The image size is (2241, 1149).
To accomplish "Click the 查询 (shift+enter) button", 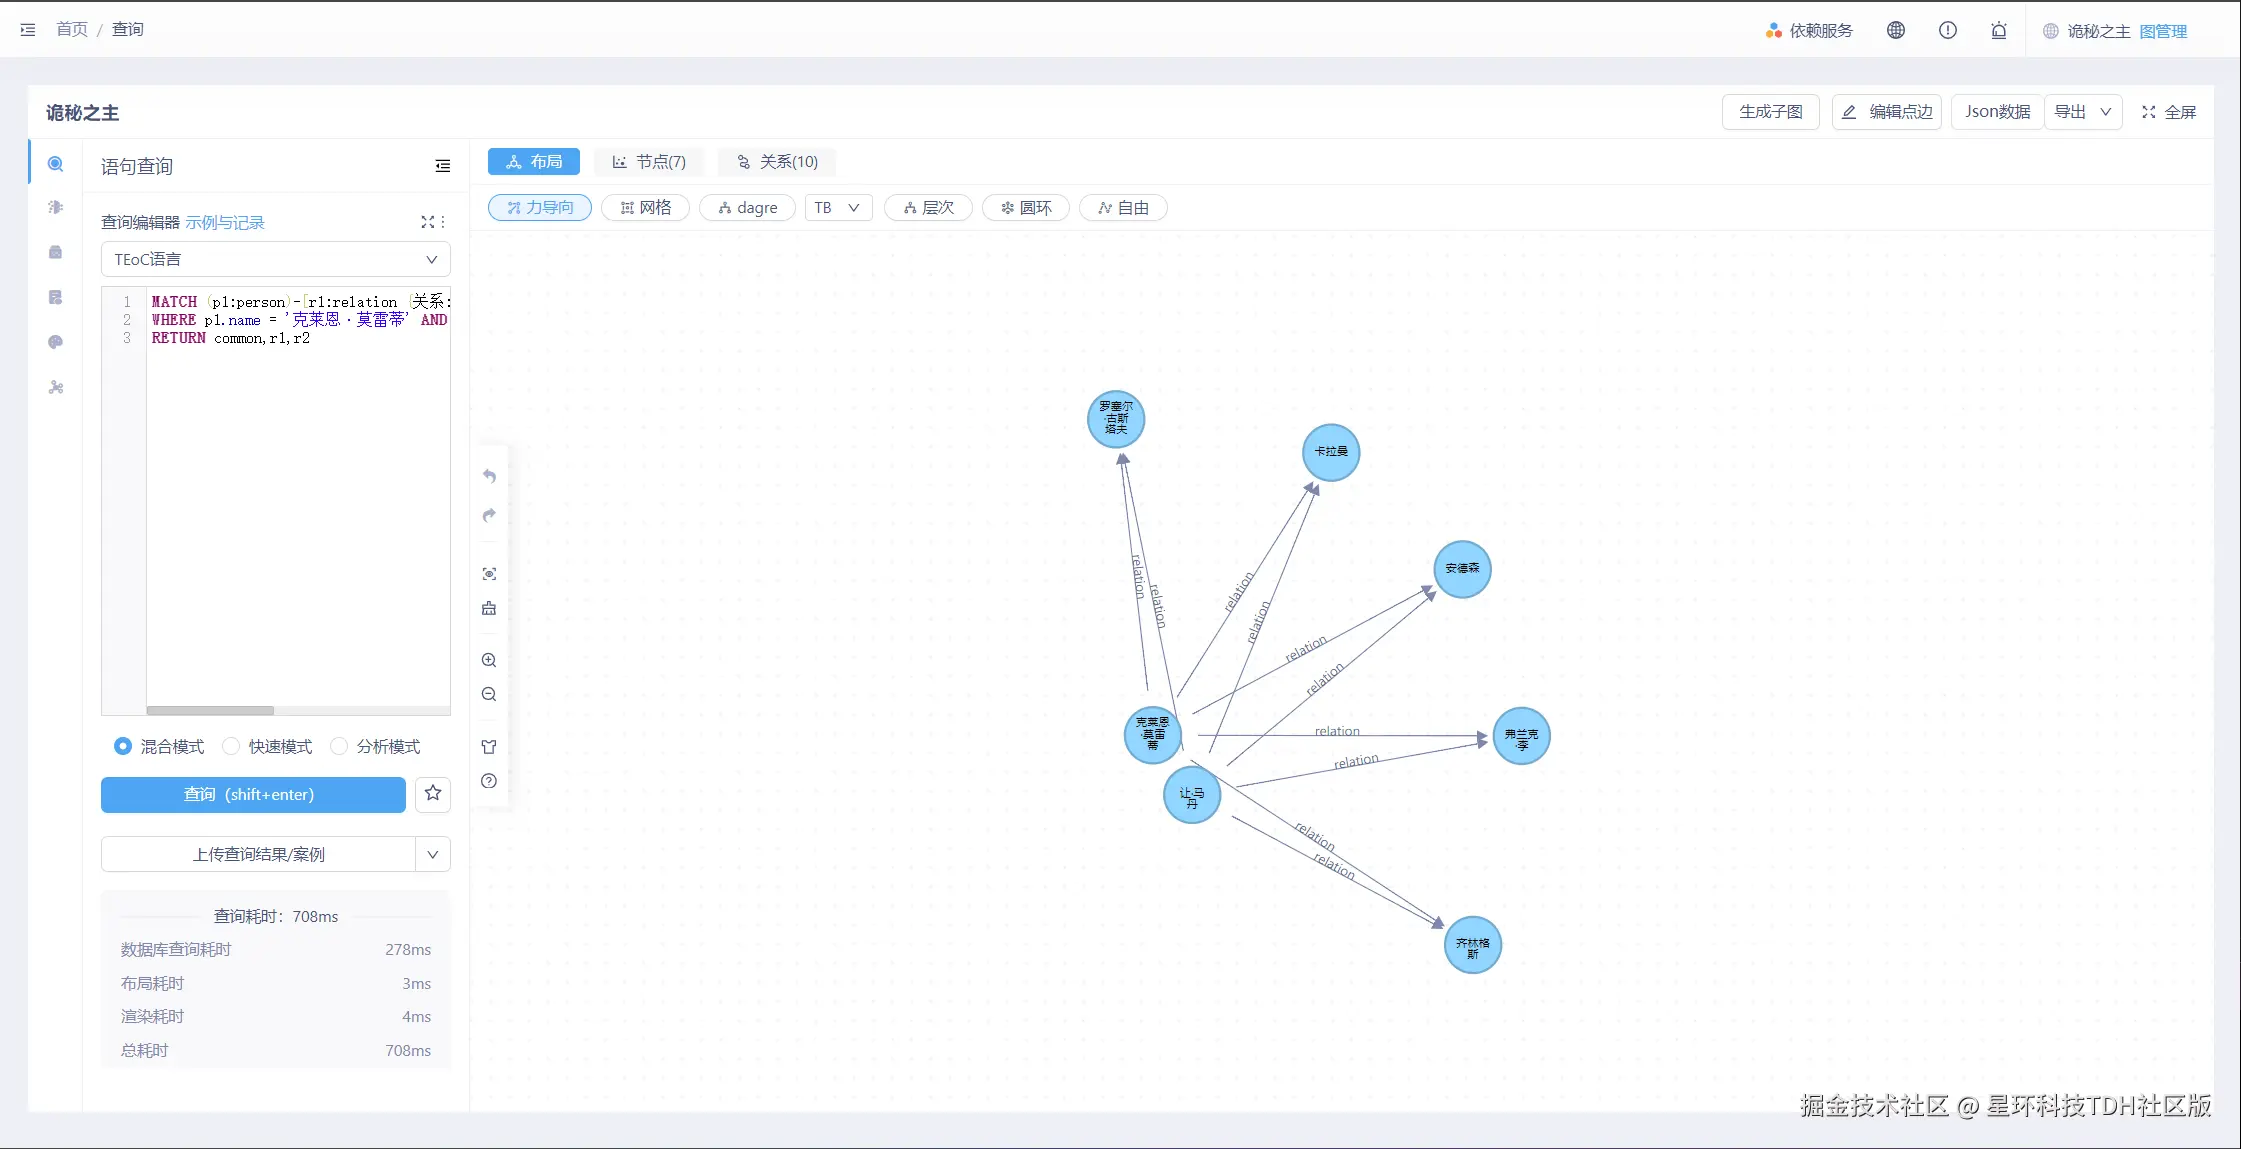I will [253, 794].
